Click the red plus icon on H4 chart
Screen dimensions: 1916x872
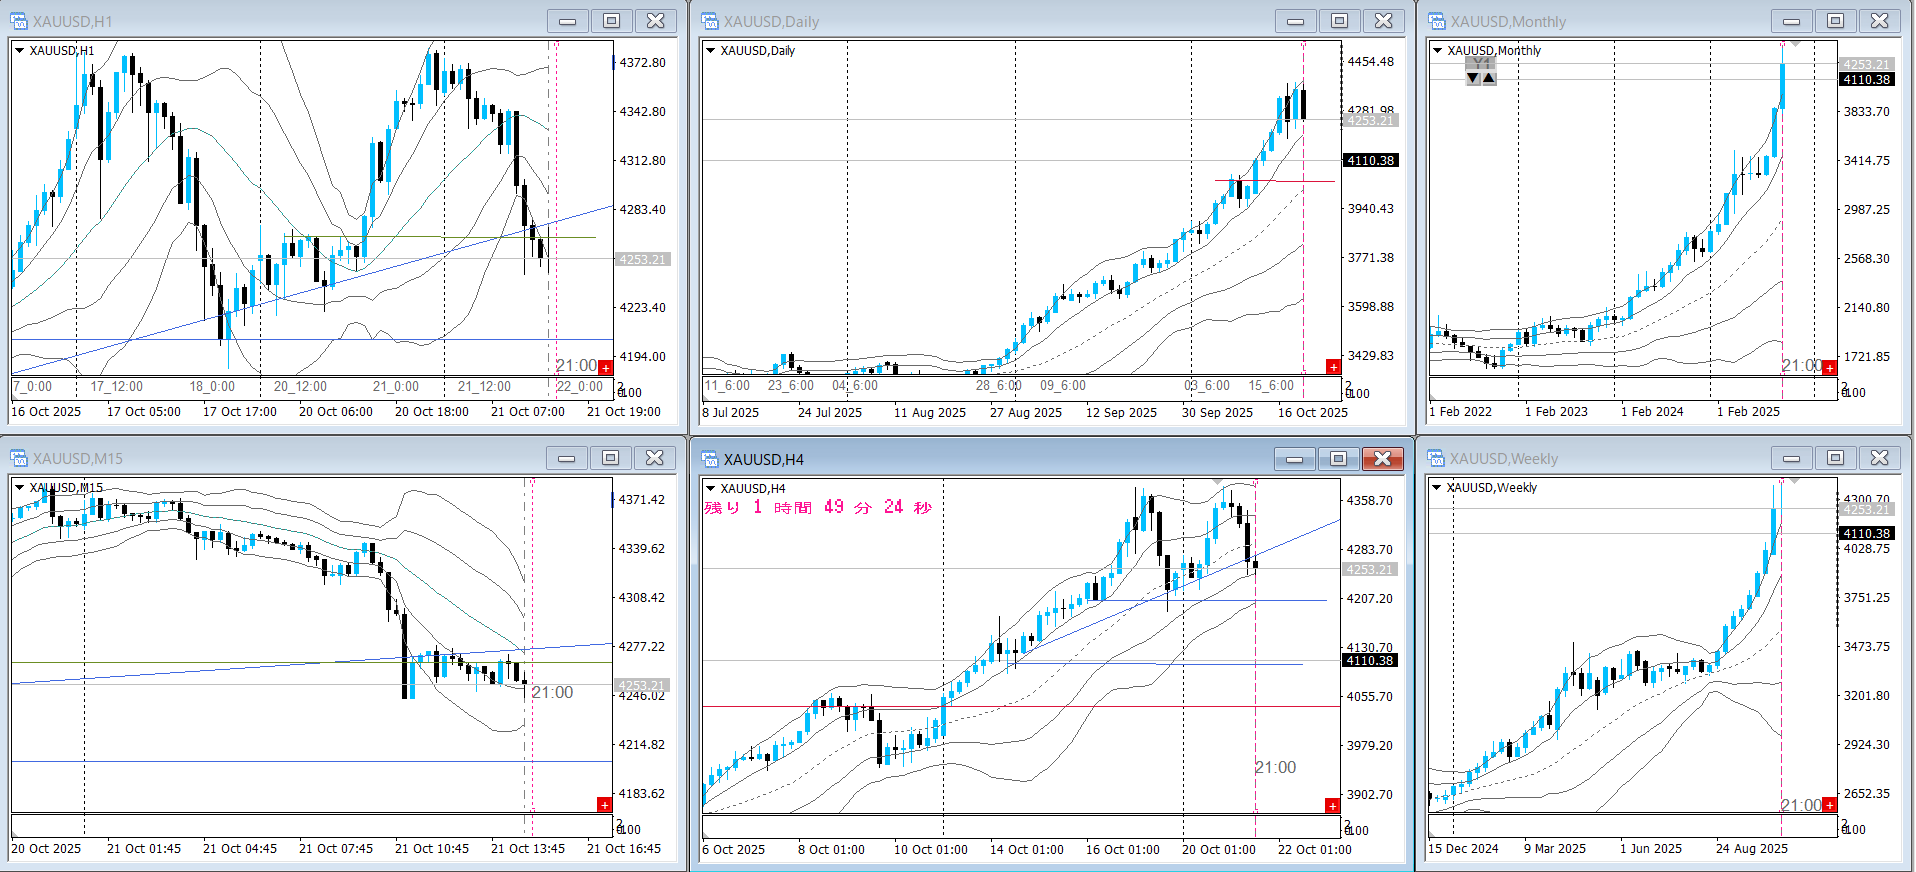[1332, 805]
